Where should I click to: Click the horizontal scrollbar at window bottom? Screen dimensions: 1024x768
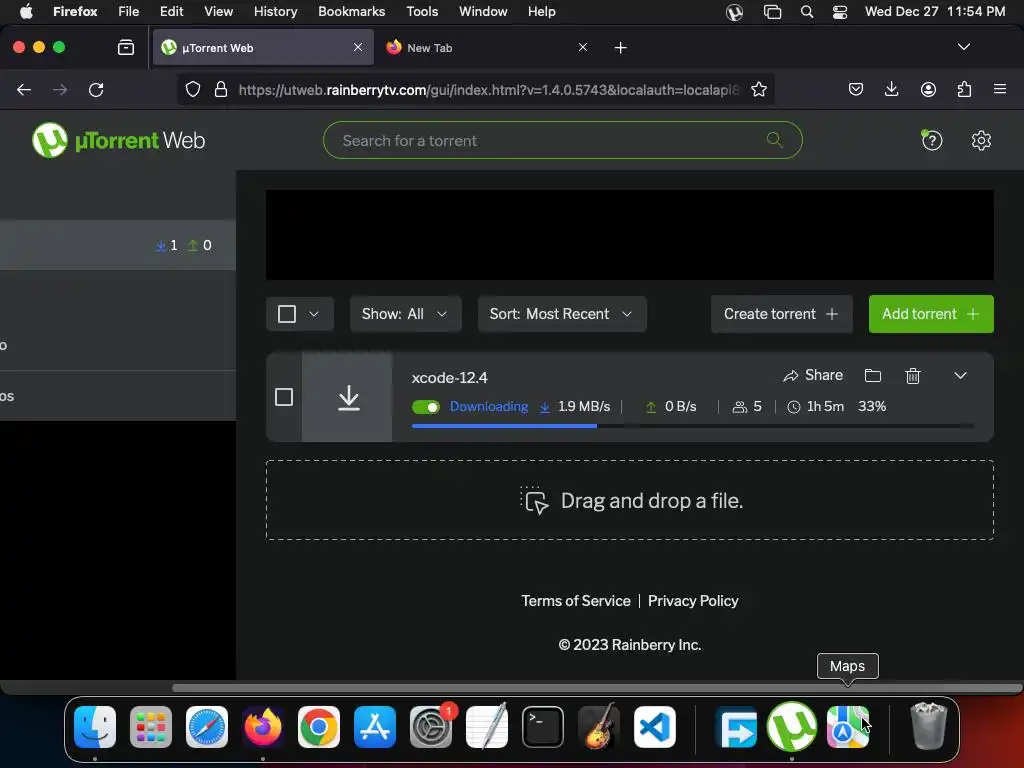(x=597, y=688)
